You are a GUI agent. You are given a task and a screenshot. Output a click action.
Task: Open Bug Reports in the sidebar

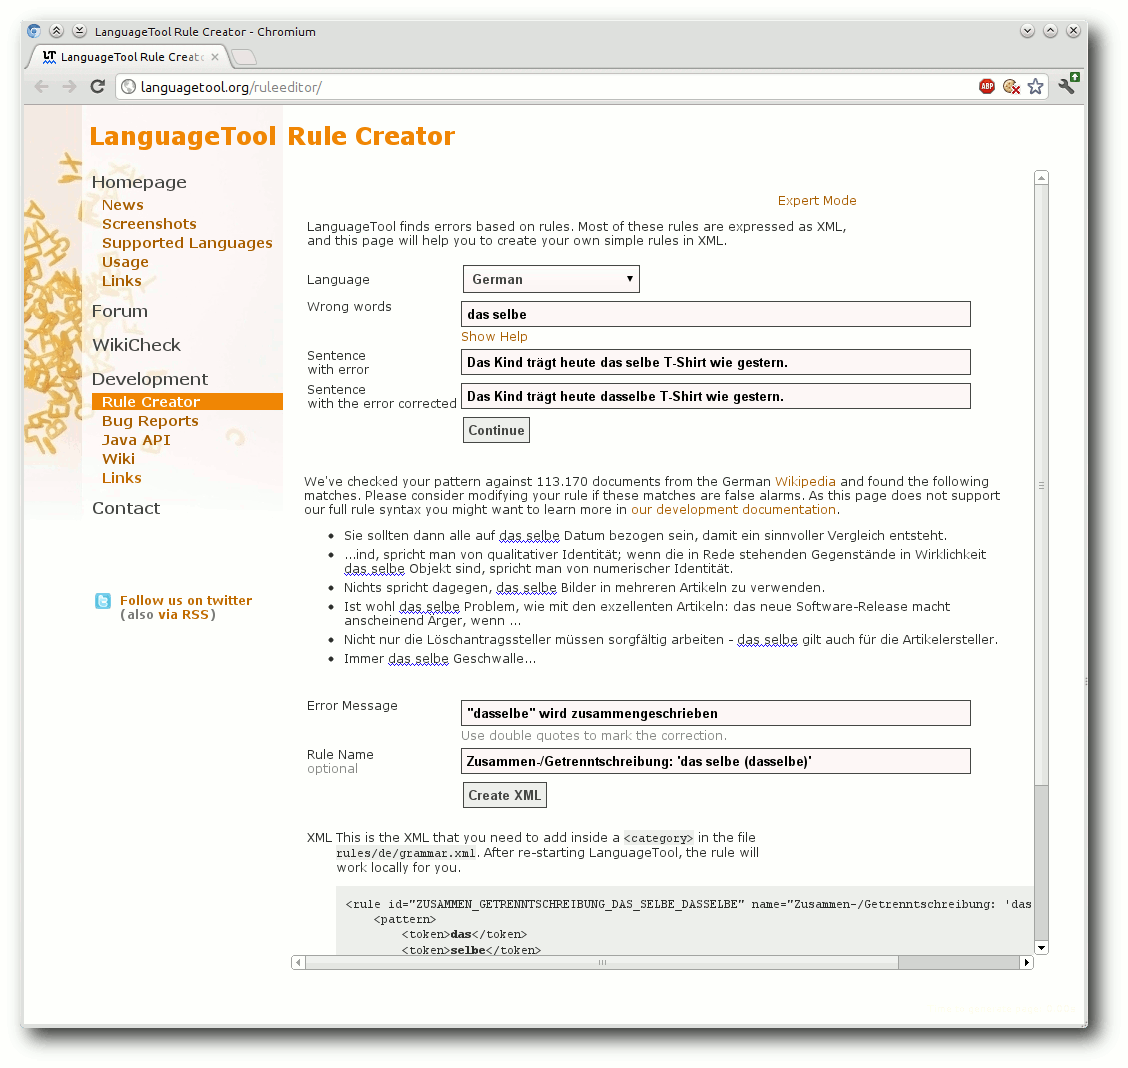150,421
